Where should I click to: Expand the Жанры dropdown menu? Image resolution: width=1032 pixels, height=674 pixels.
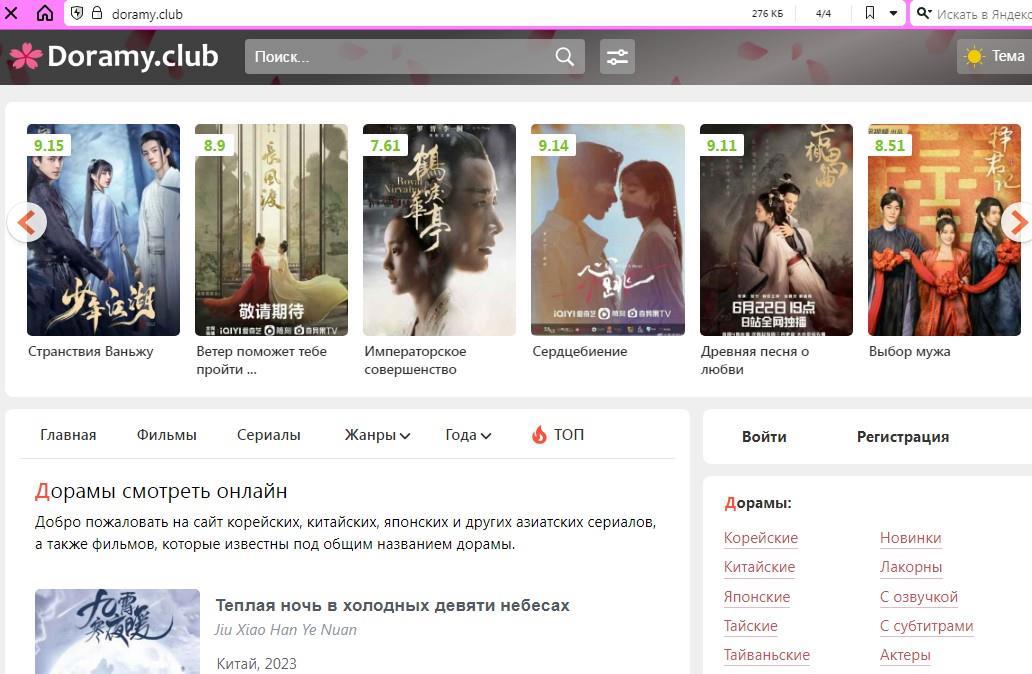pyautogui.click(x=377, y=435)
